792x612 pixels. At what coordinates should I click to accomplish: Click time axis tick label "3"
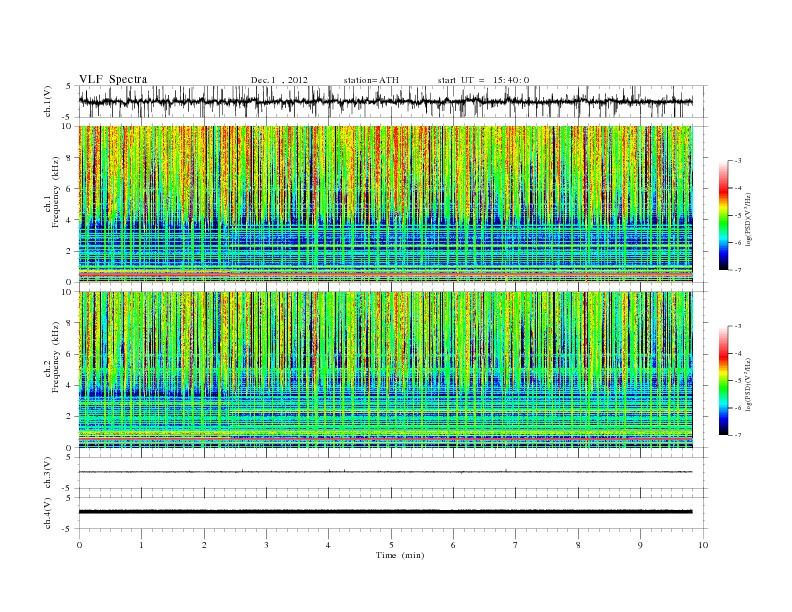tap(266, 545)
